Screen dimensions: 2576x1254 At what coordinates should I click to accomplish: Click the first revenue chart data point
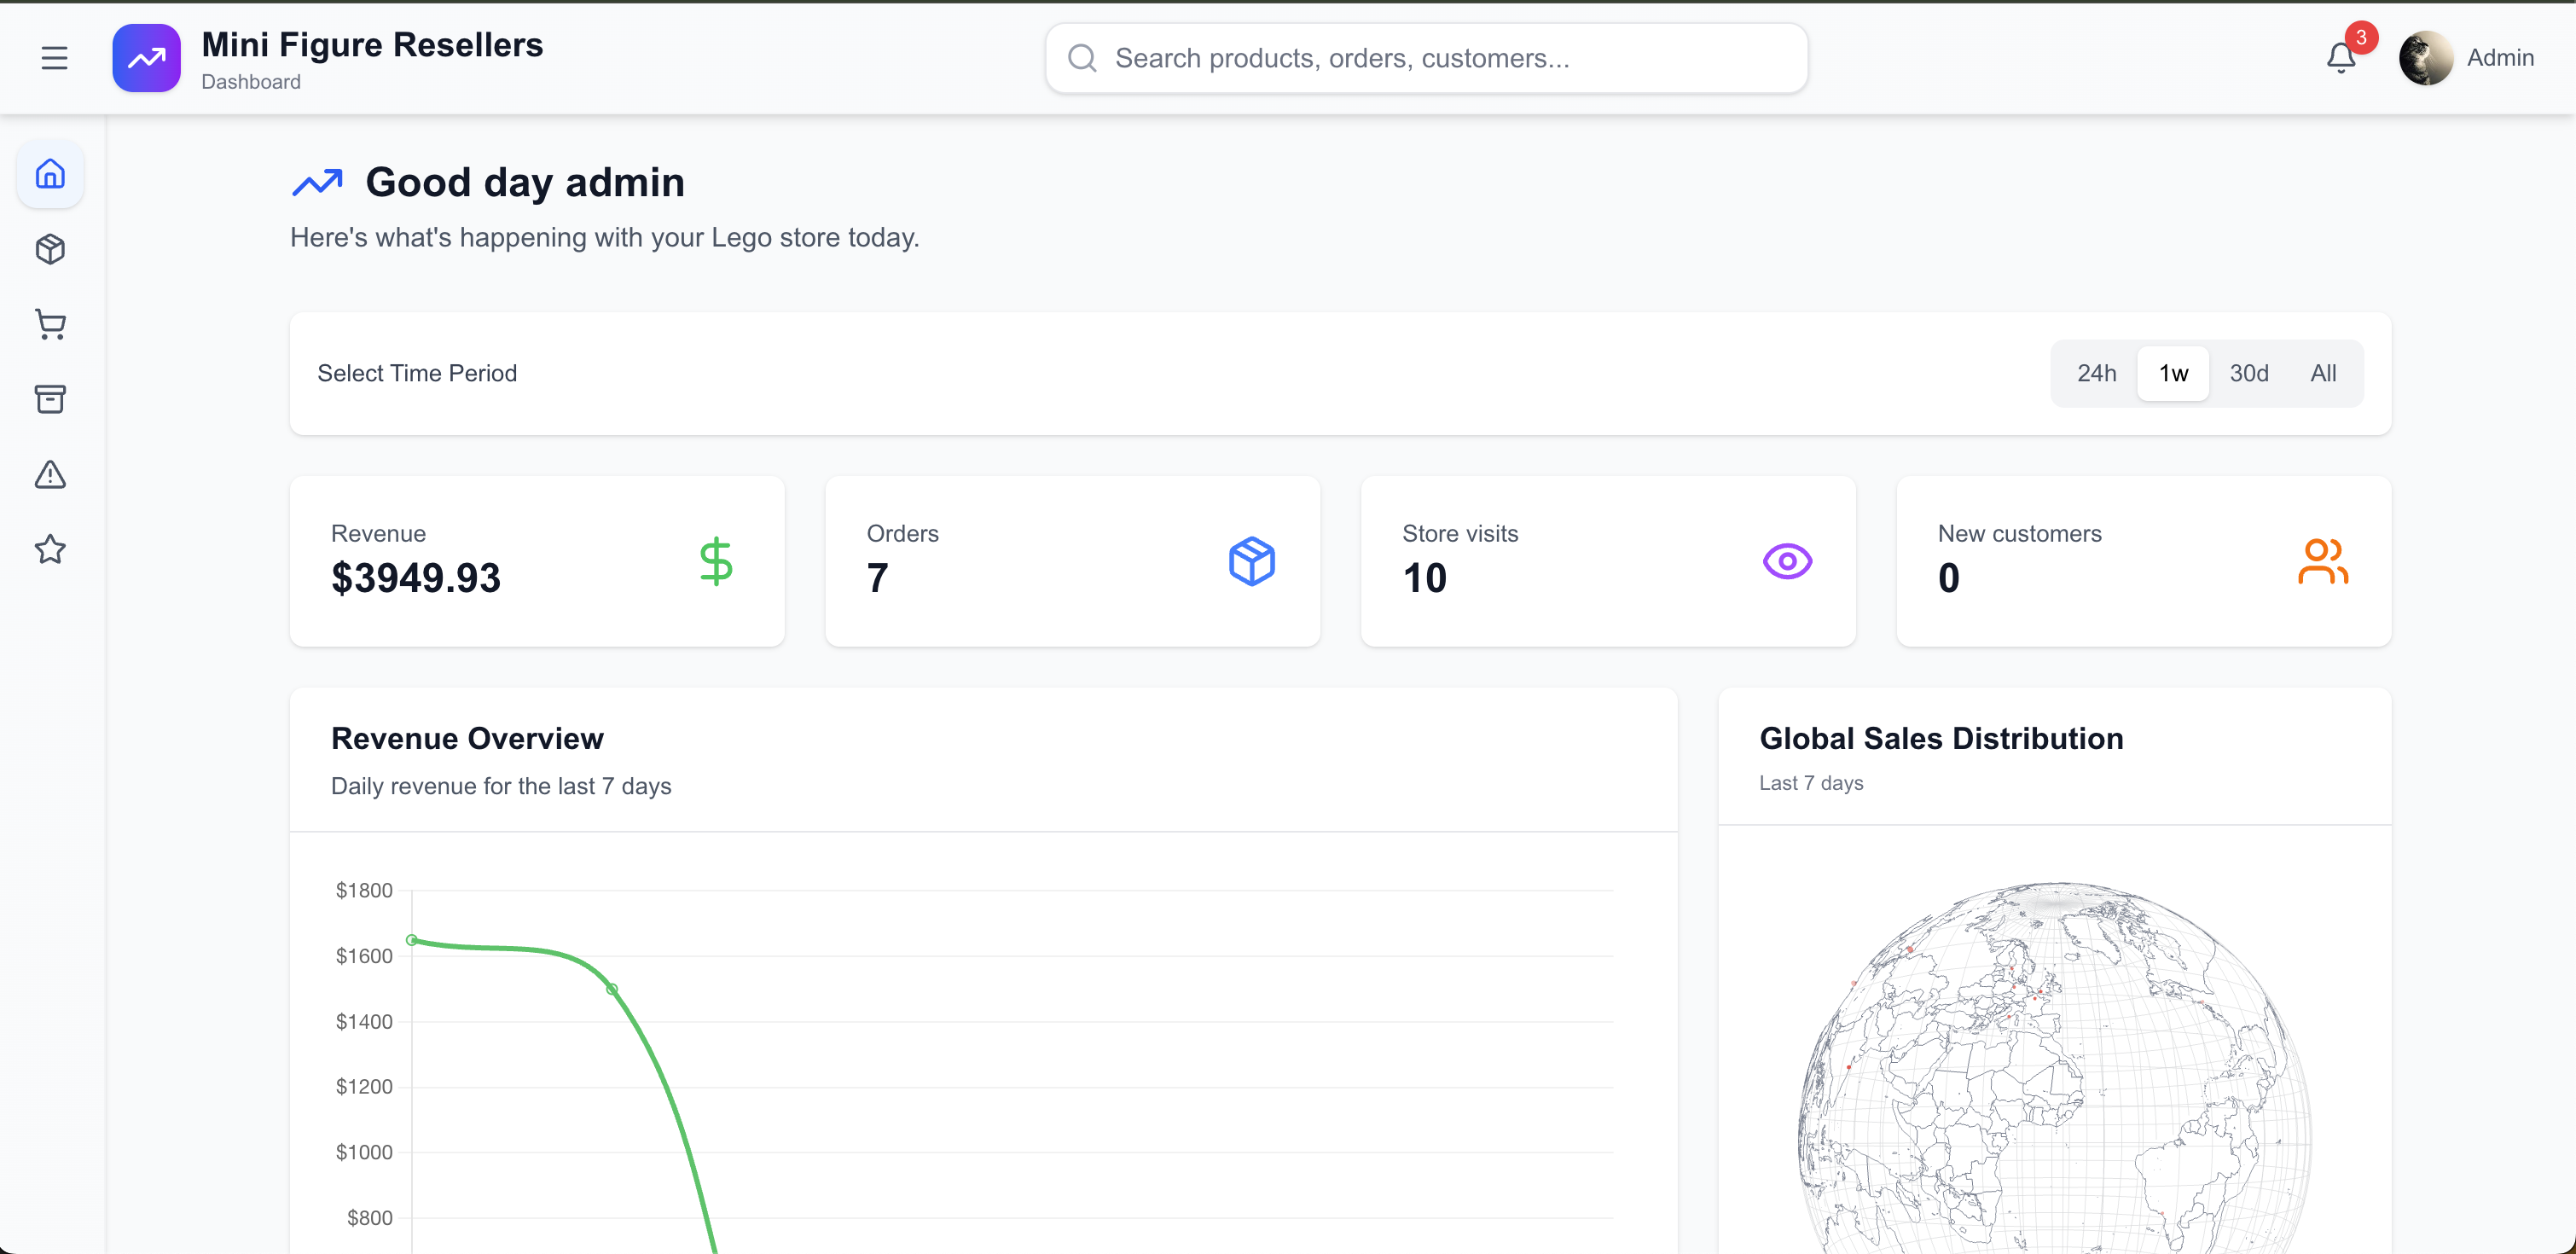412,940
